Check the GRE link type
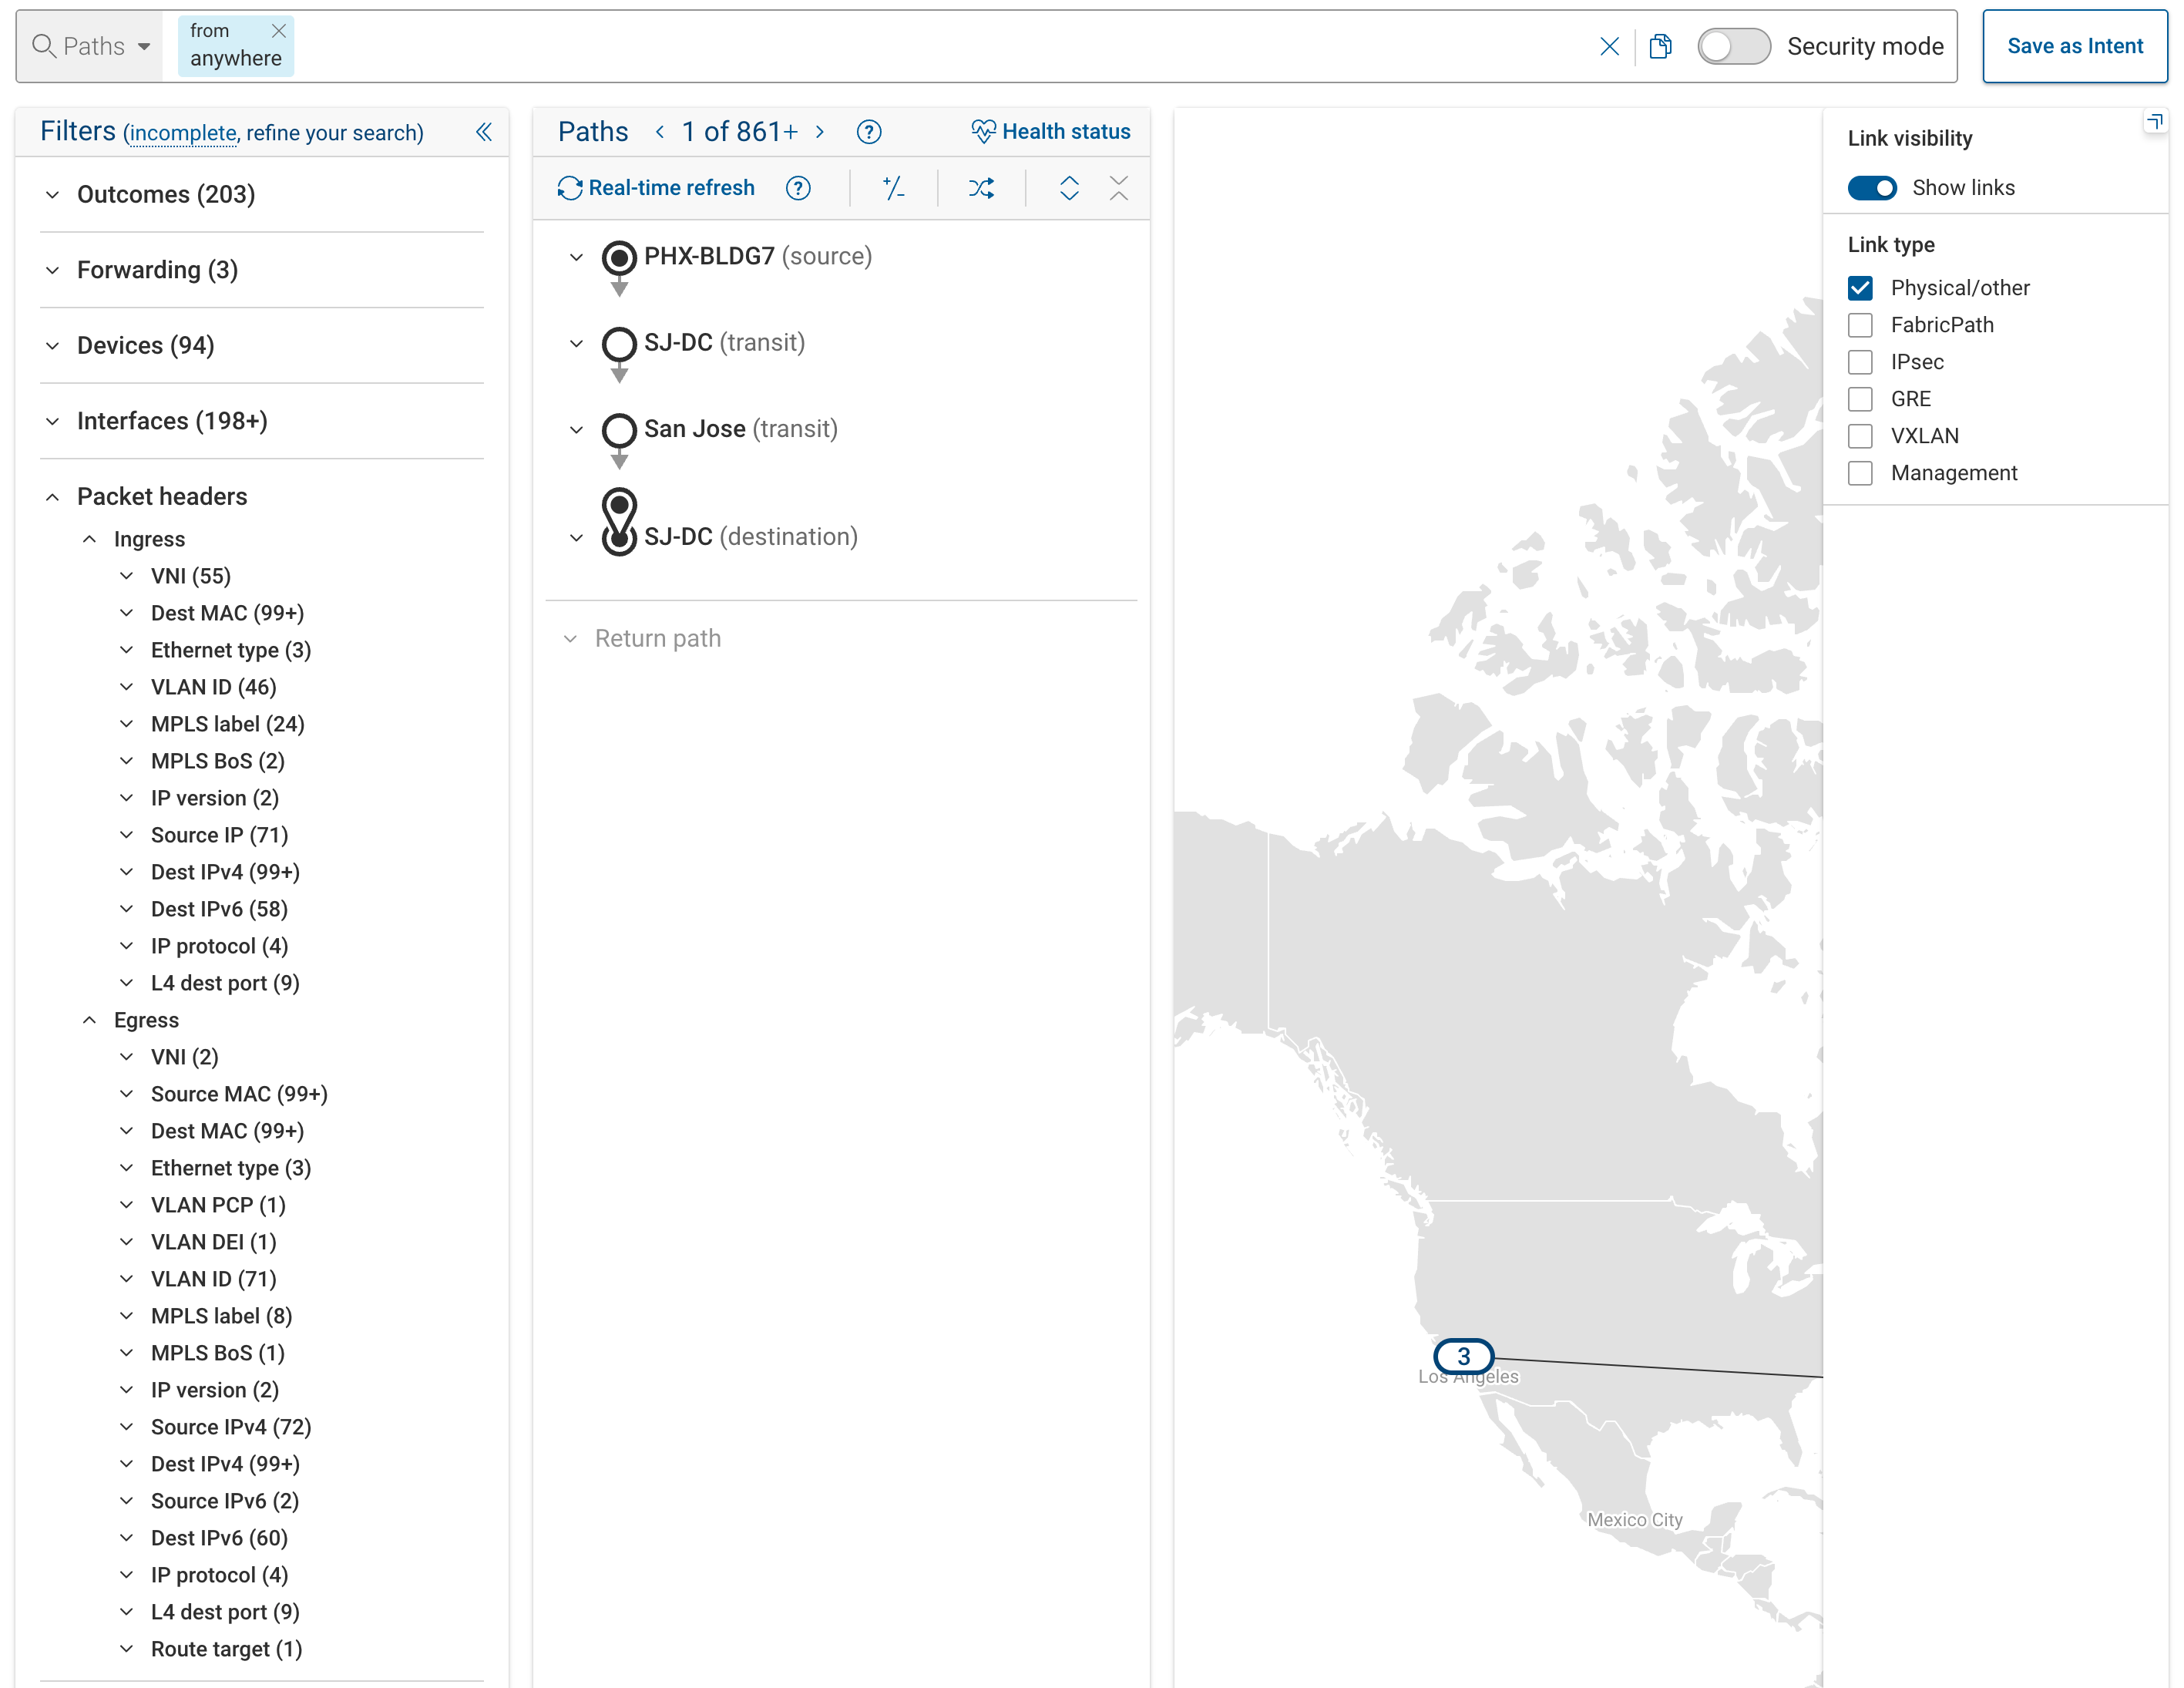Viewport: 2184px width, 1688px height. [x=1860, y=399]
